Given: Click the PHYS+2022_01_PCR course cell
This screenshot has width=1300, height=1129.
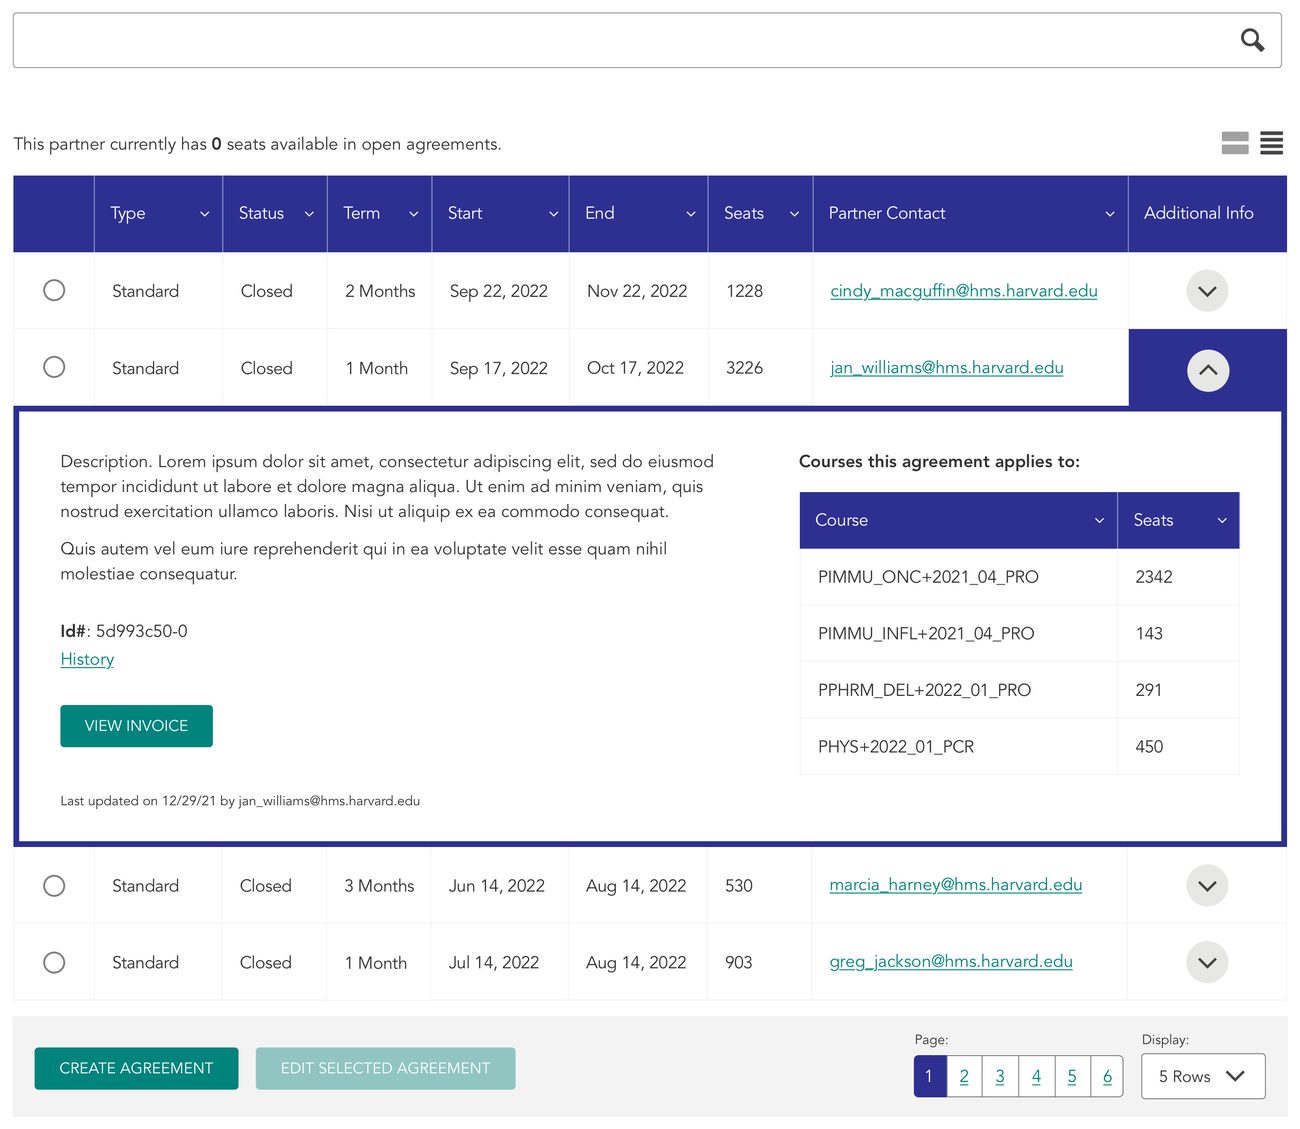Looking at the screenshot, I should 958,746.
